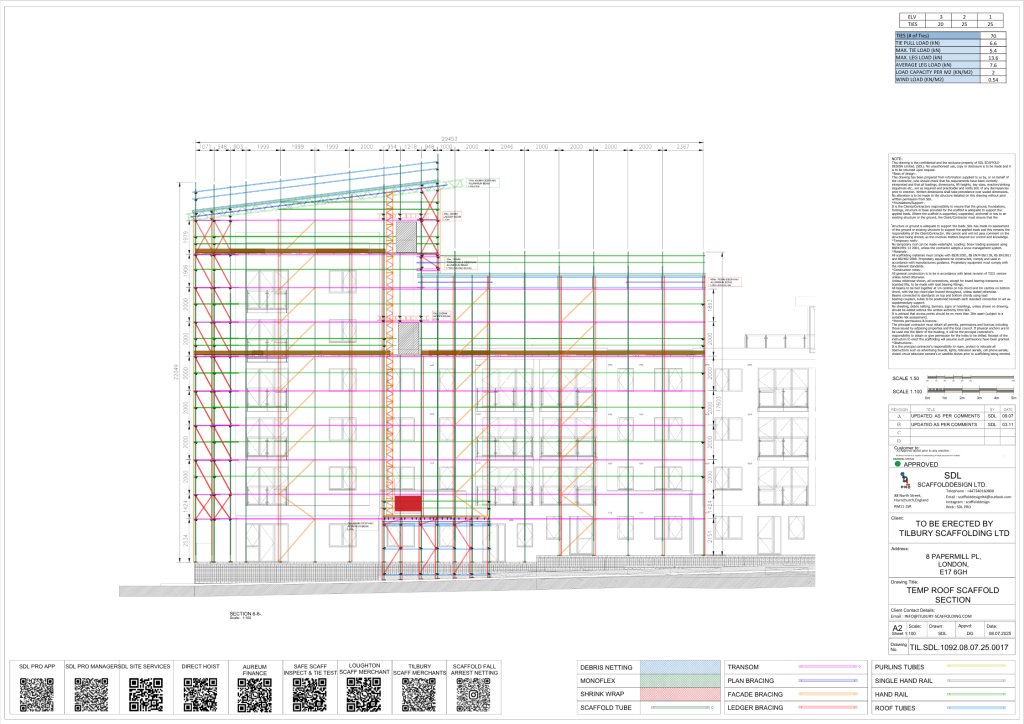1024x724 pixels.
Task: Click the TRANSOM magenta line sample
Action: [828, 667]
